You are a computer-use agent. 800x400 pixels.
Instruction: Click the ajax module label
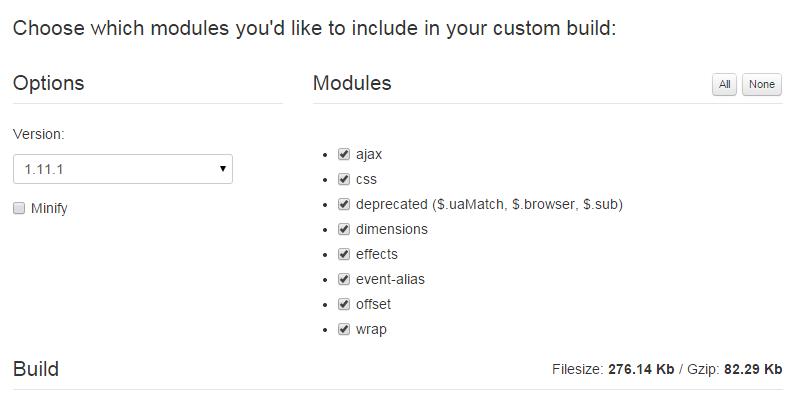(369, 155)
